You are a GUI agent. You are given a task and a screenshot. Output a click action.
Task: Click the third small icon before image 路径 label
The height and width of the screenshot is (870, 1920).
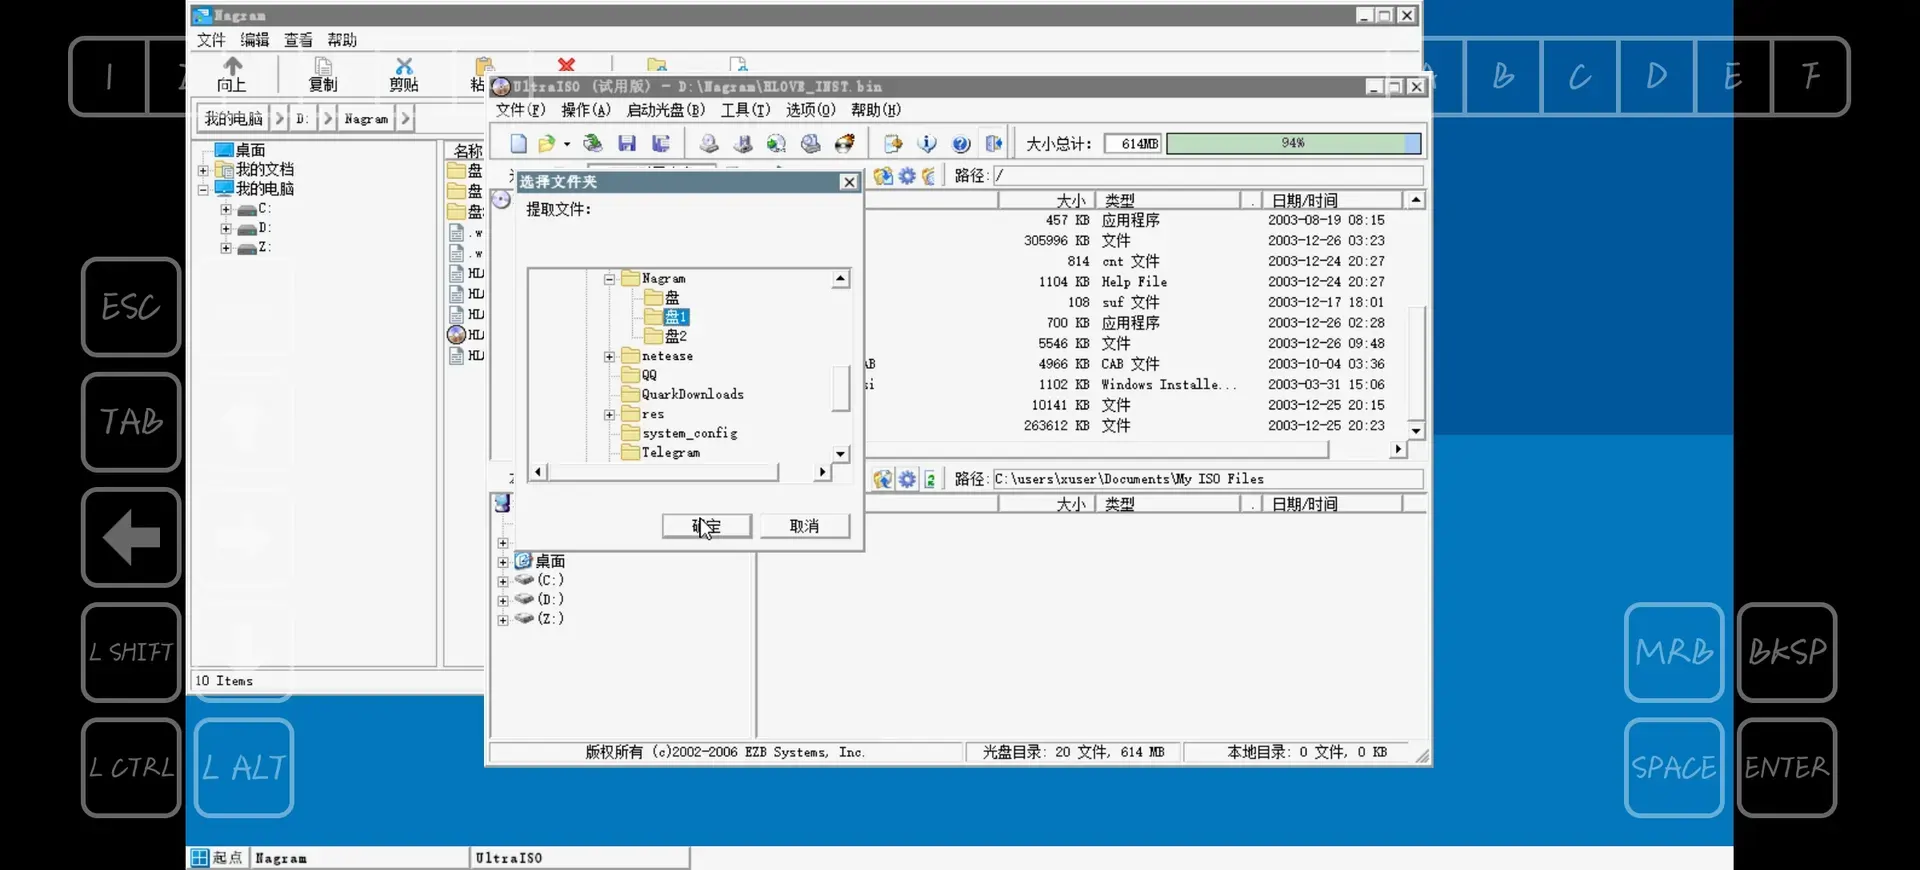(x=929, y=176)
